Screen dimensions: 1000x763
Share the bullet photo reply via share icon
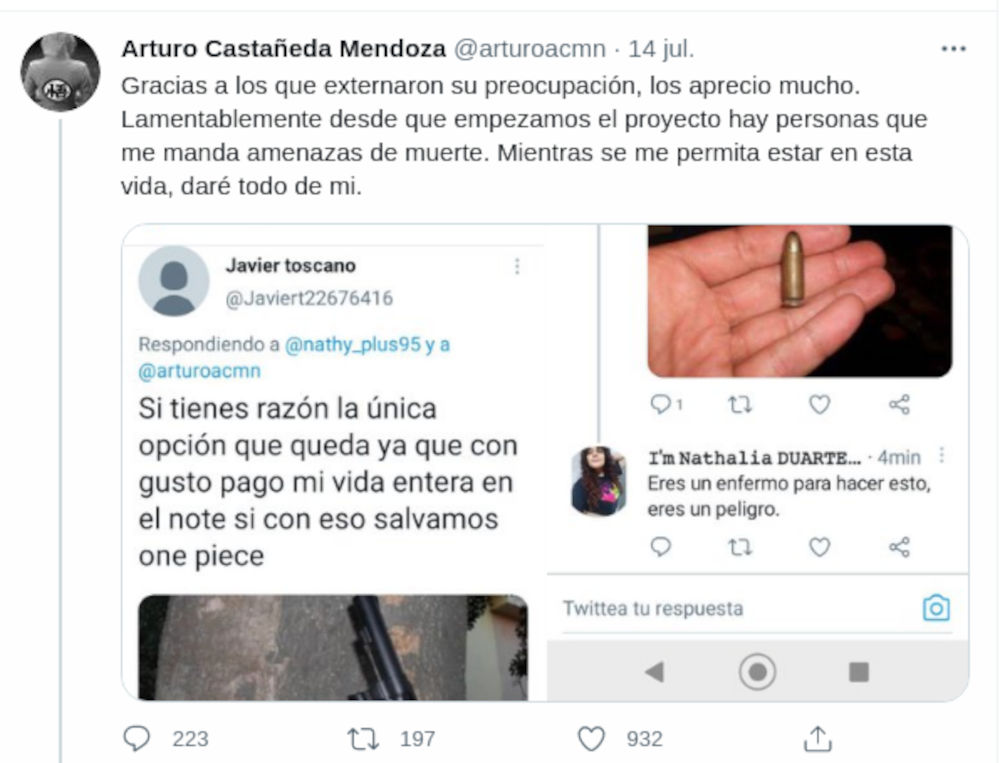(x=899, y=404)
